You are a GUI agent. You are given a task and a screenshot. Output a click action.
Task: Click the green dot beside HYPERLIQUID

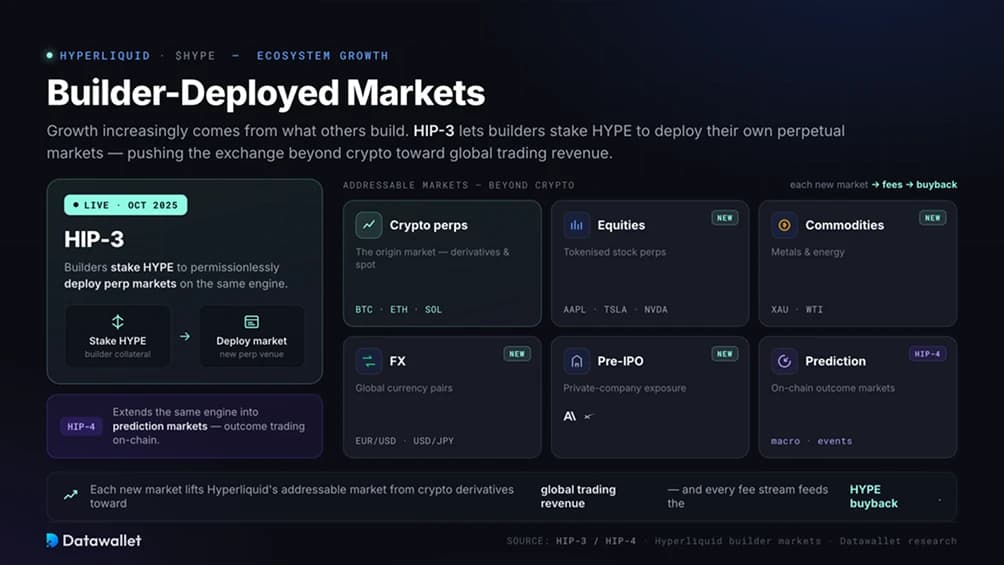point(49,56)
